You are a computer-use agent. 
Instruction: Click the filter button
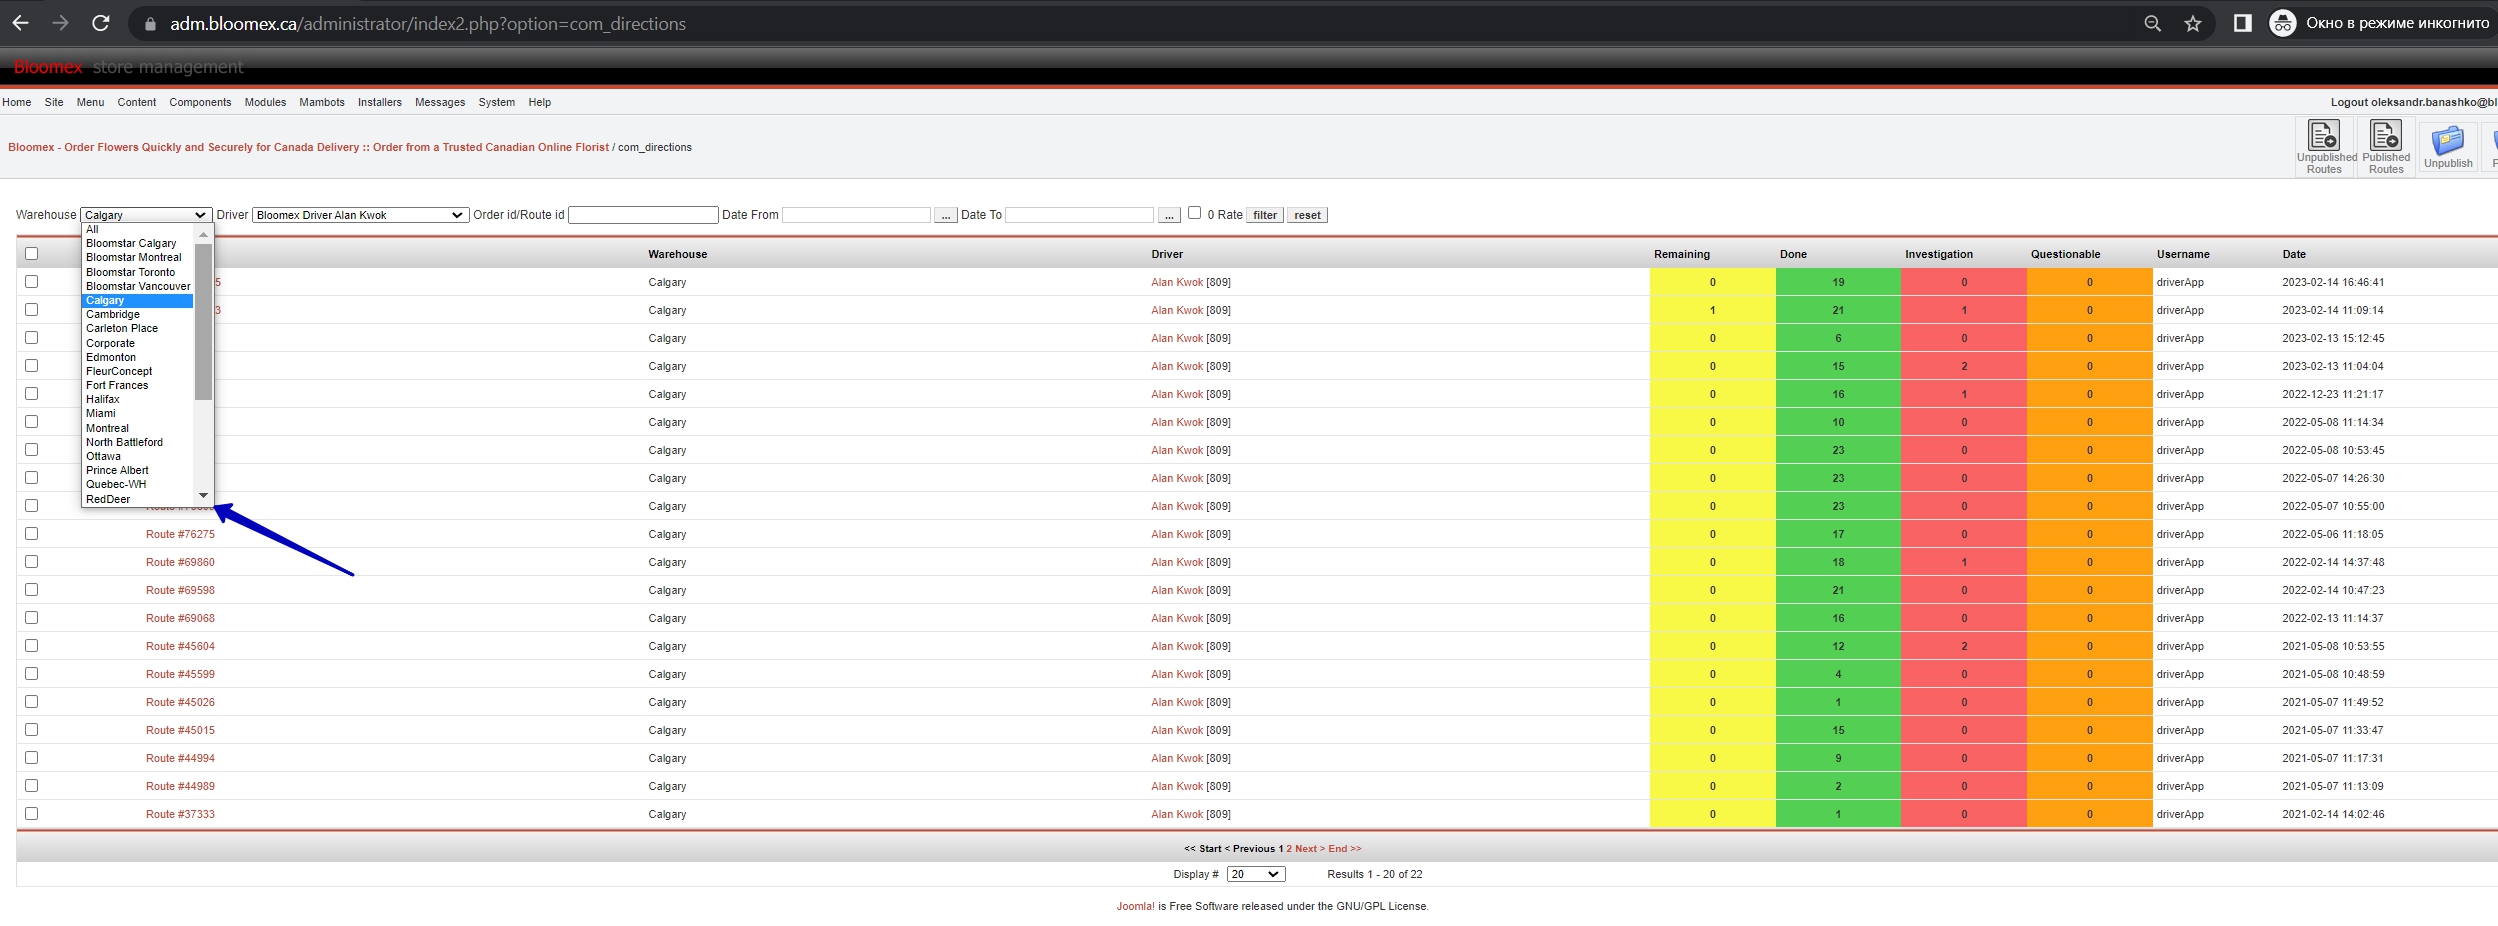pyautogui.click(x=1265, y=215)
